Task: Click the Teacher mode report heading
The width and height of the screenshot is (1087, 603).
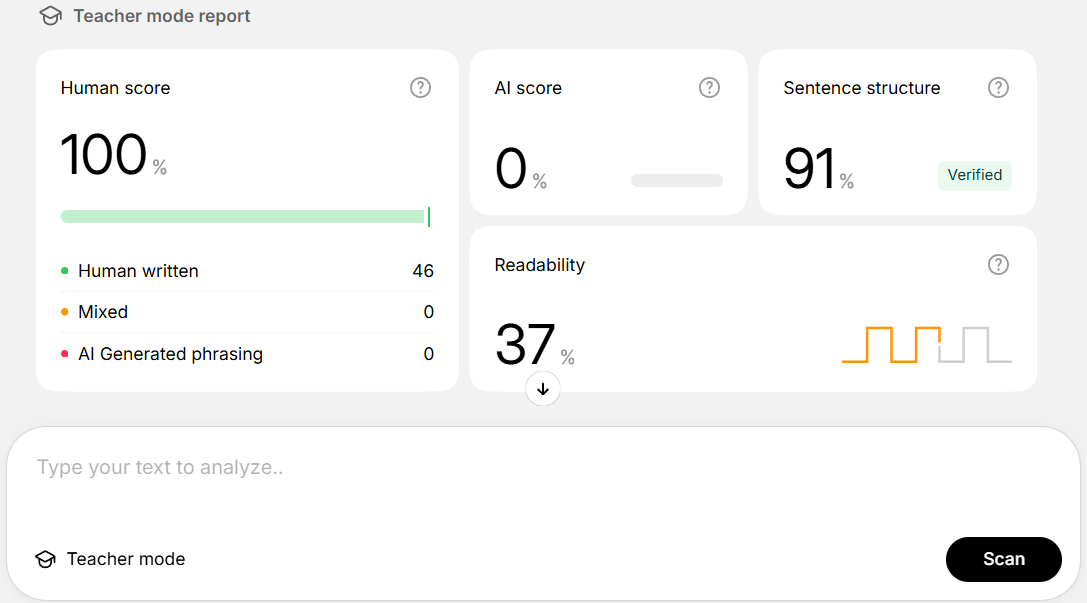Action: [162, 16]
